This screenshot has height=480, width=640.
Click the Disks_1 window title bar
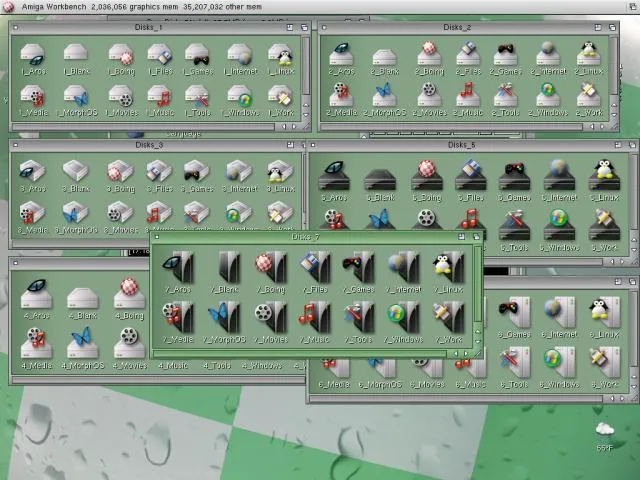click(150, 27)
